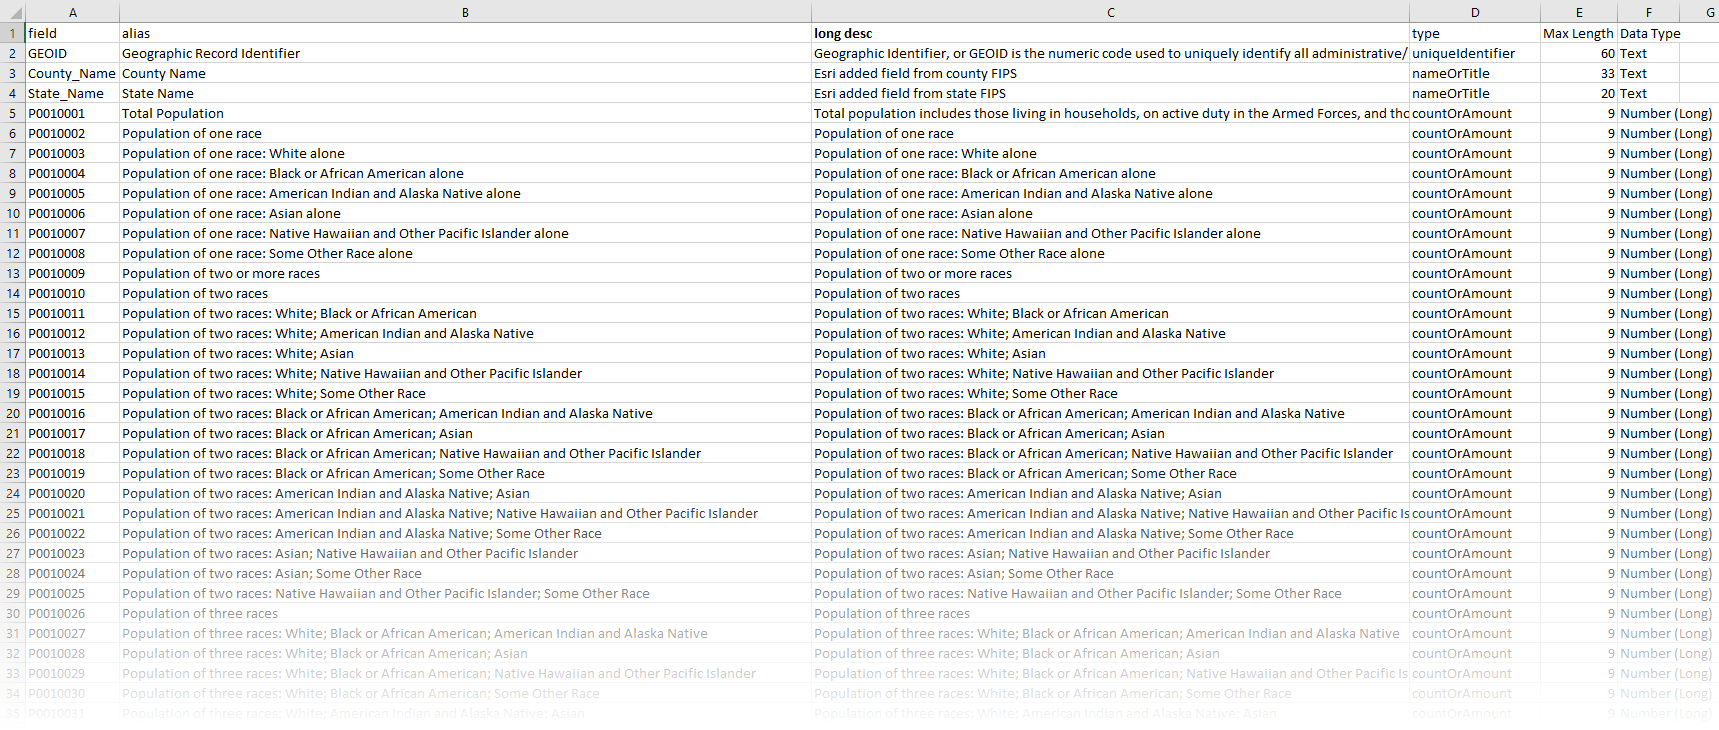Click 'nameOrTitle' in the State_Name row

pyautogui.click(x=1474, y=93)
